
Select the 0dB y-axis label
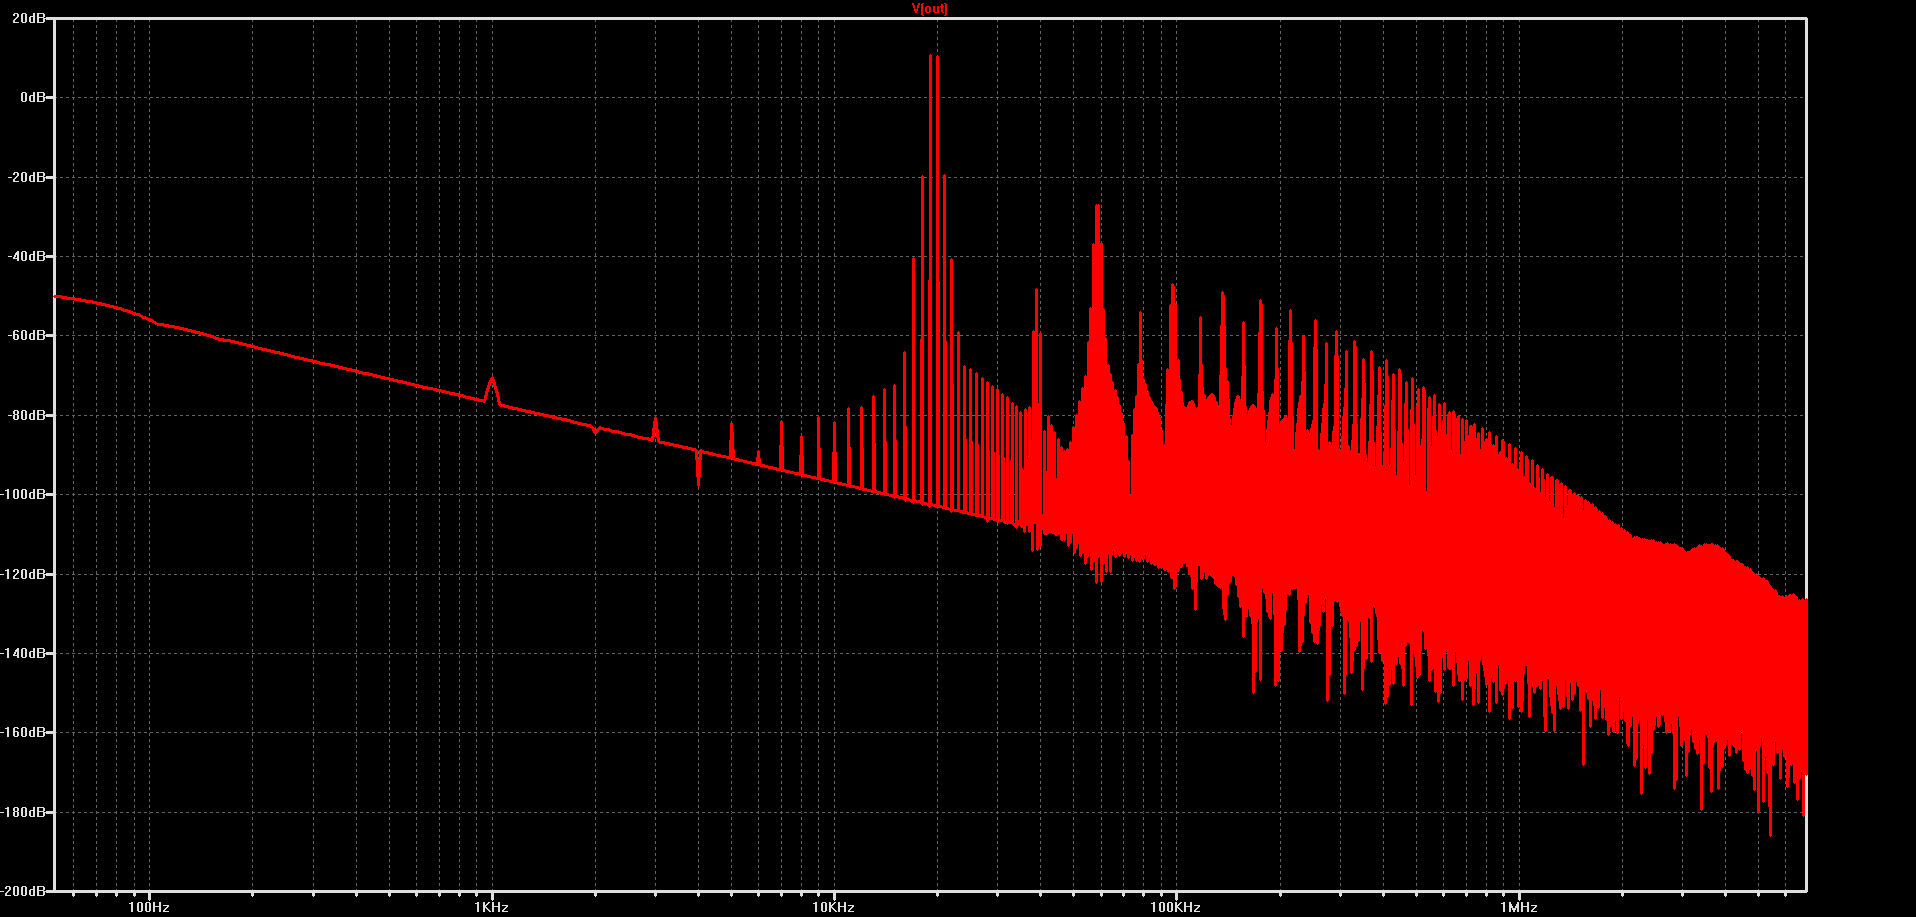[33, 97]
